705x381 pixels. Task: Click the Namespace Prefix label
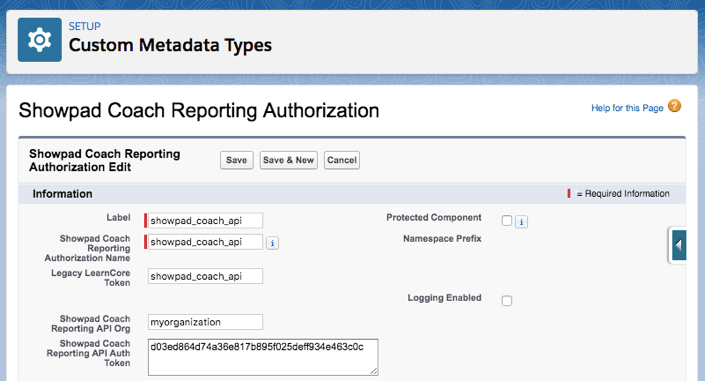pyautogui.click(x=442, y=238)
